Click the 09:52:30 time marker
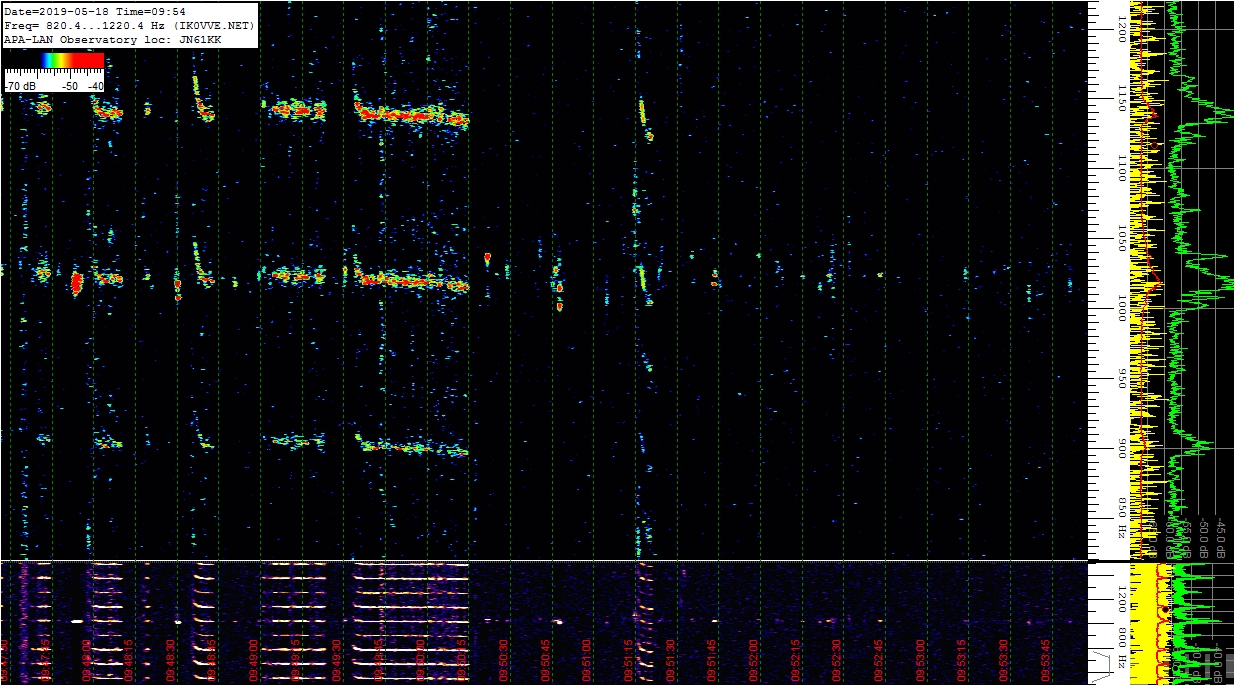Viewport: 1235px width, 686px height. click(x=838, y=661)
